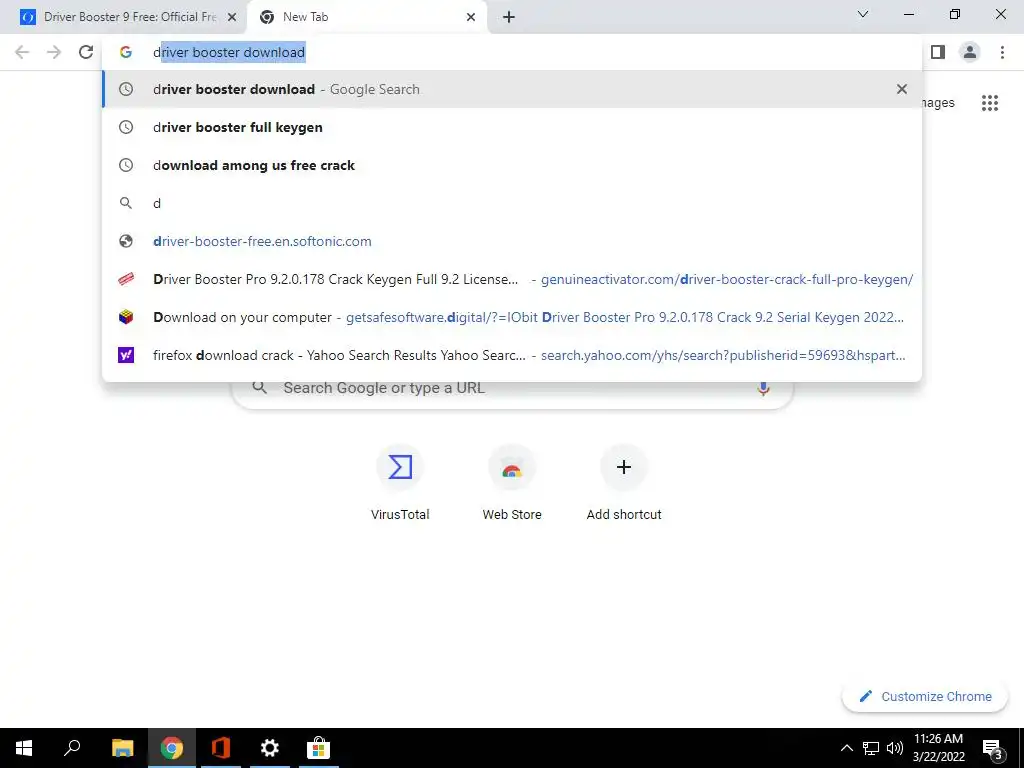Show hidden system tray icons
This screenshot has width=1024, height=768.
[x=846, y=748]
